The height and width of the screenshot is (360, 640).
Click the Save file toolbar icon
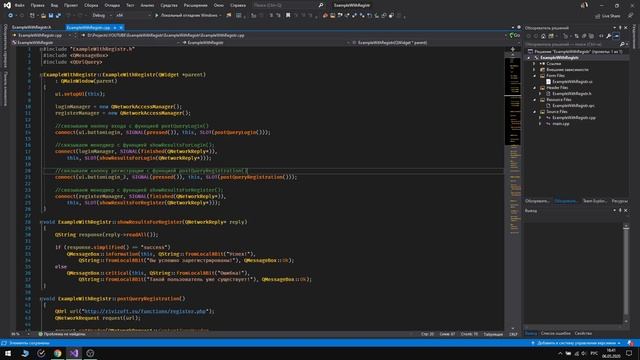click(x=51, y=16)
